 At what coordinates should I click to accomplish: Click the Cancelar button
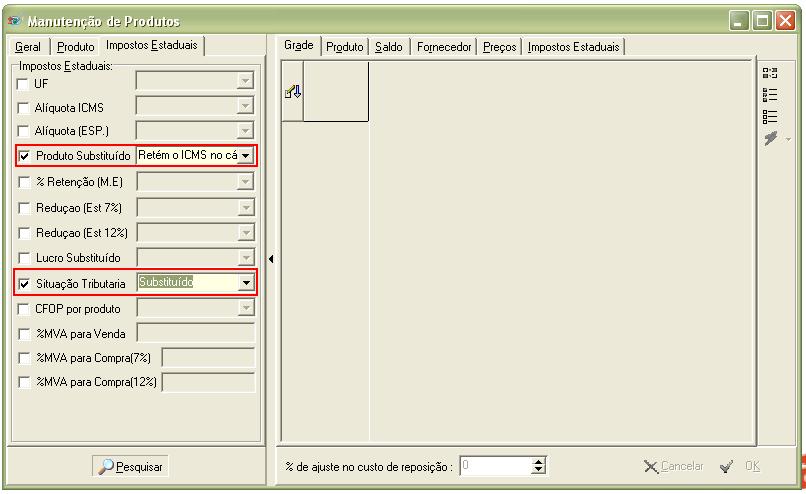673,466
